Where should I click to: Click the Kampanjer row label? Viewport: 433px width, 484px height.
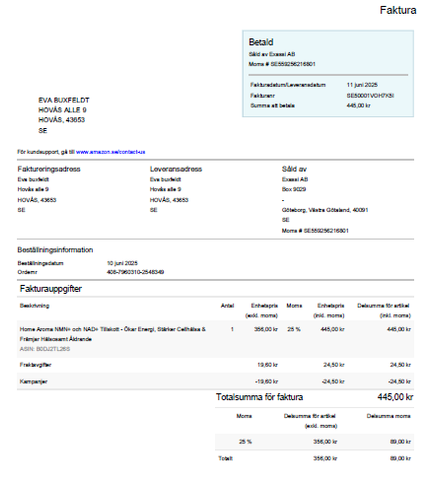click(33, 381)
